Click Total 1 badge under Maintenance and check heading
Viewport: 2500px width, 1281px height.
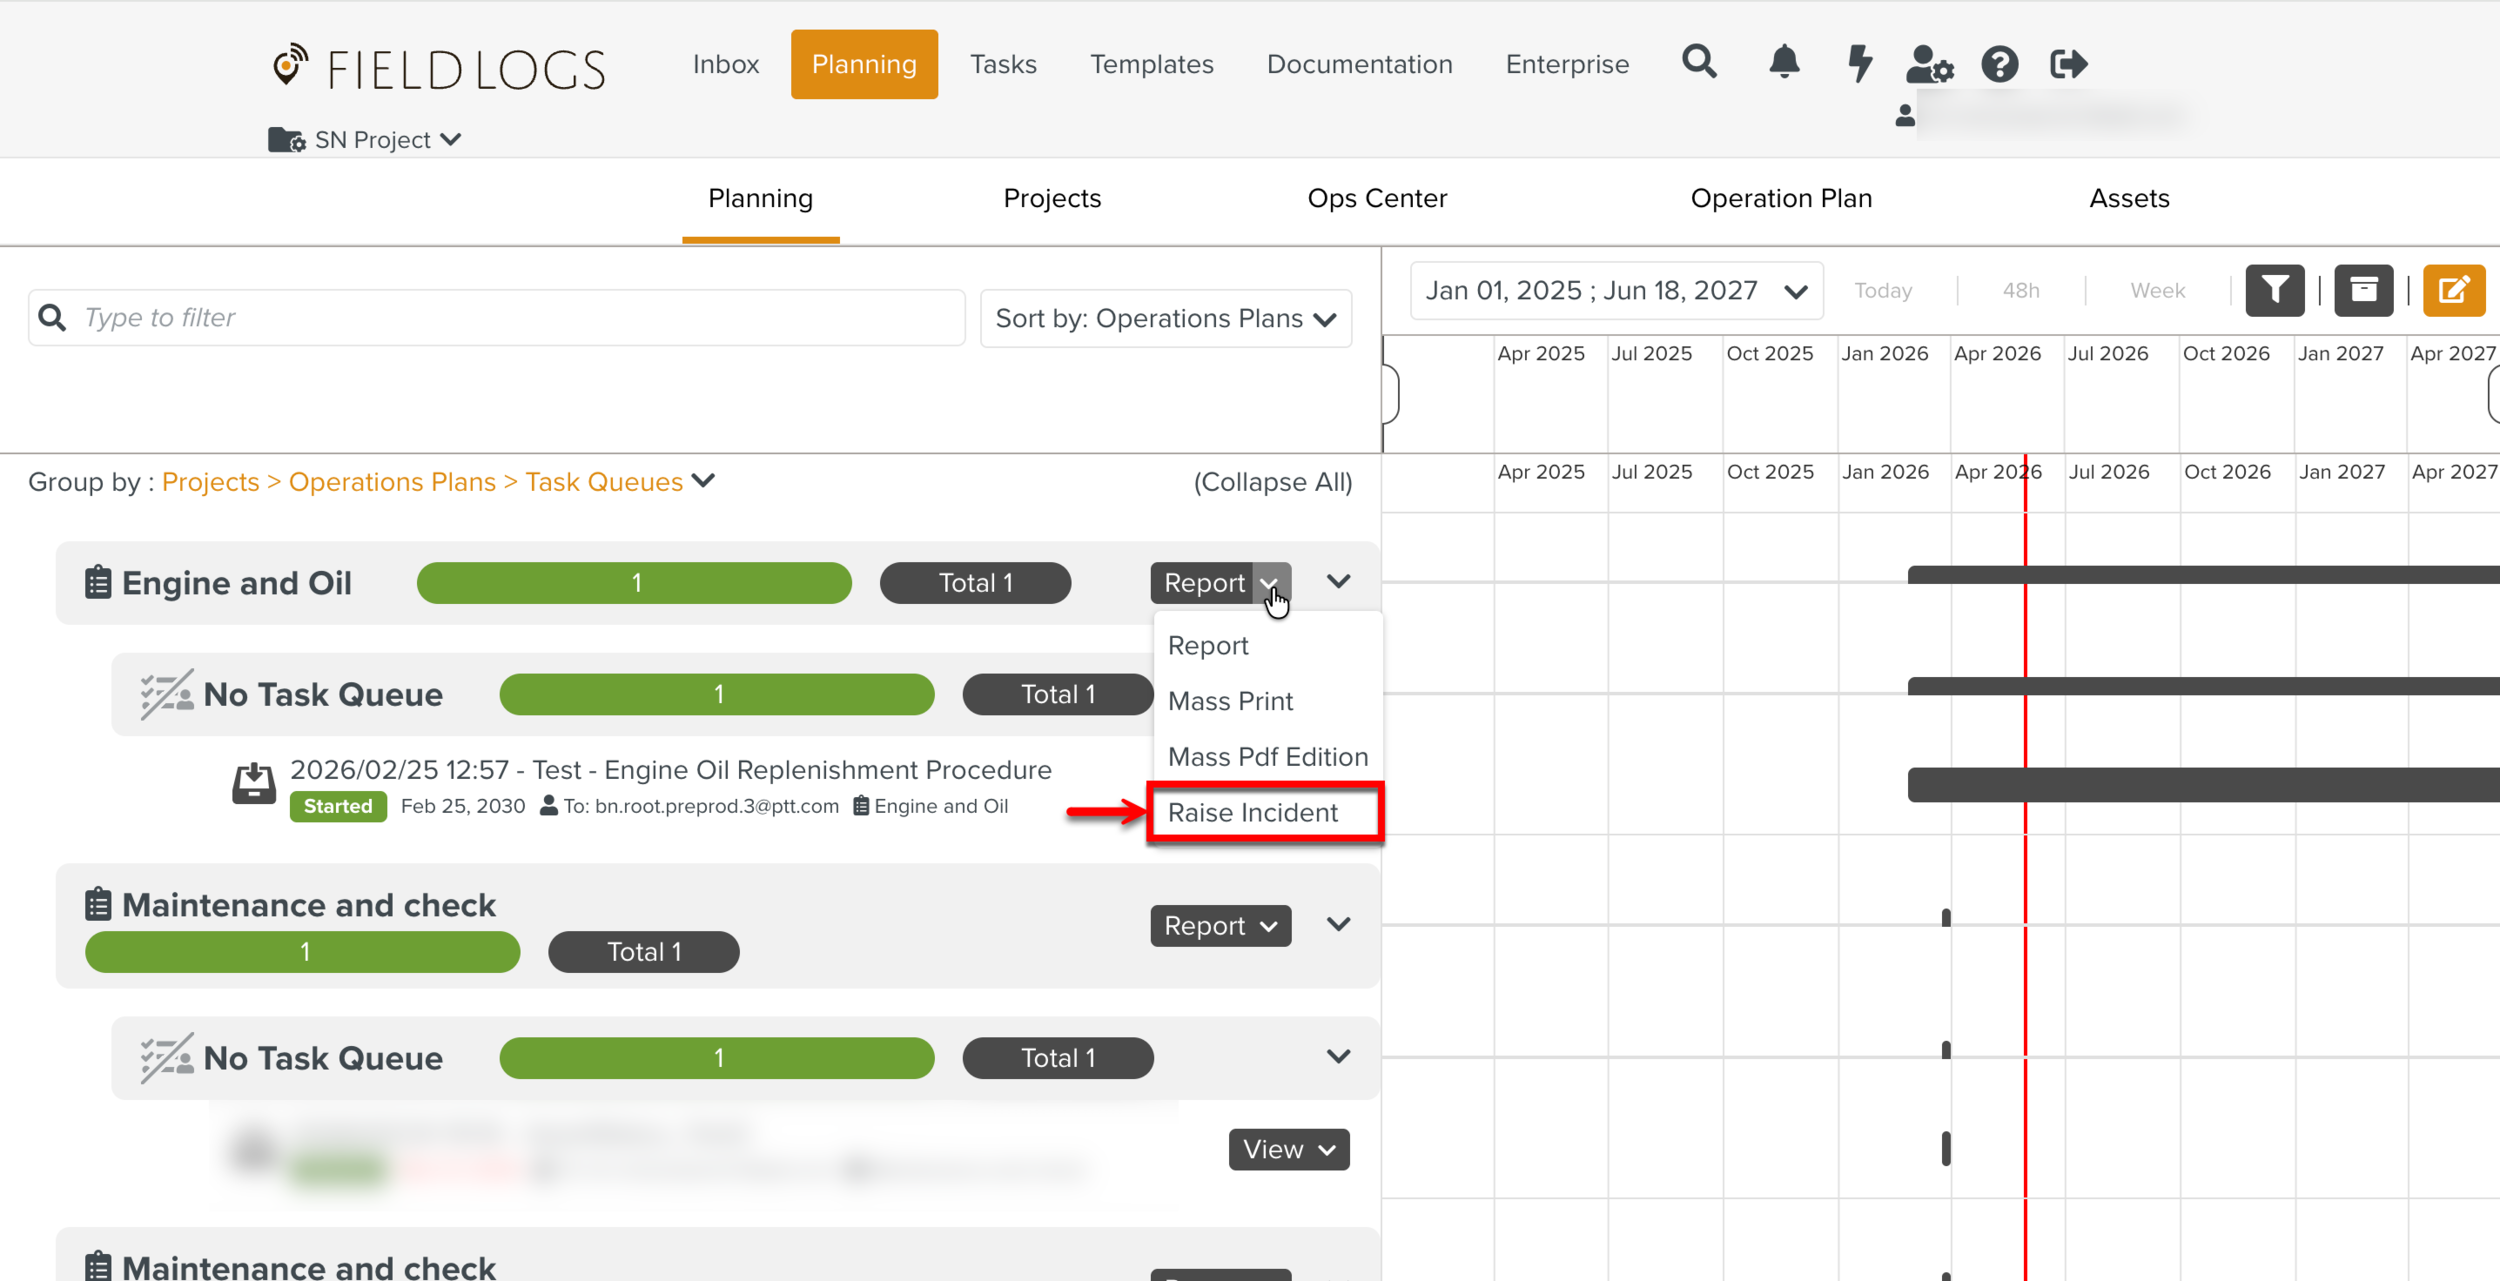644,952
